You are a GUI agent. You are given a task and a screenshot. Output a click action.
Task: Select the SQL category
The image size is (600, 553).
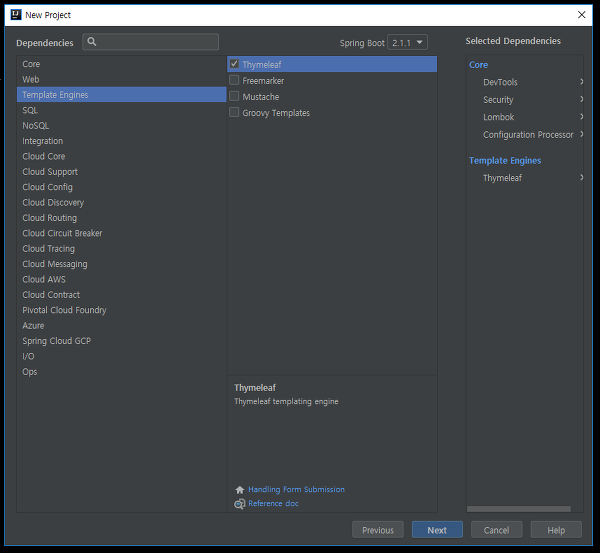click(122, 110)
